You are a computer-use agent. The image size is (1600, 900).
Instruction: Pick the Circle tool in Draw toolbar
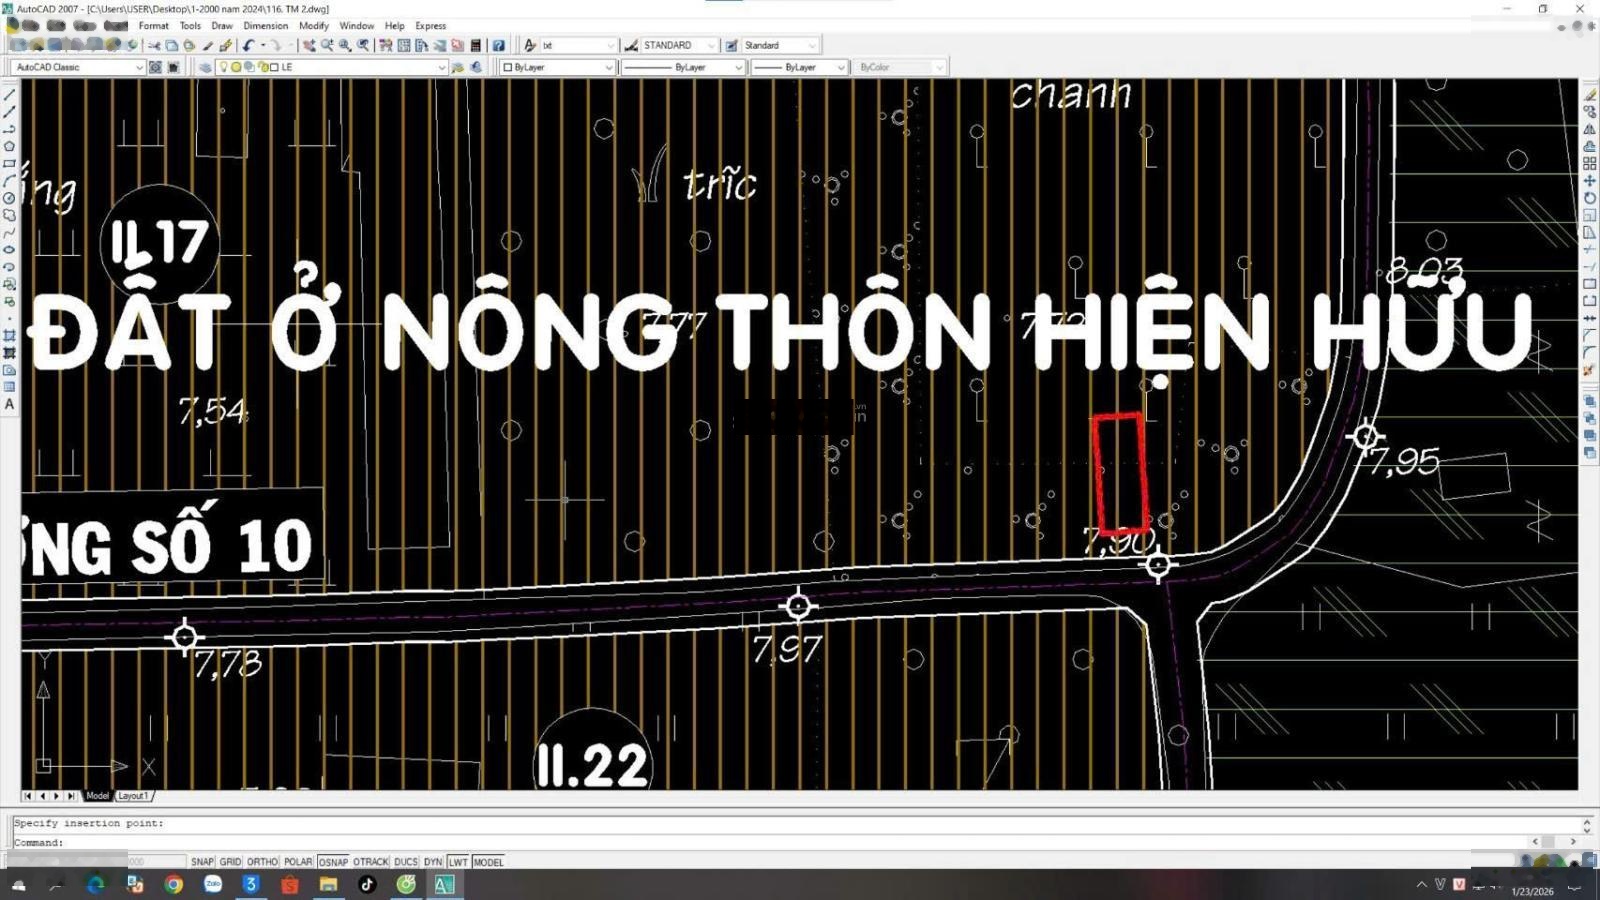pyautogui.click(x=9, y=198)
